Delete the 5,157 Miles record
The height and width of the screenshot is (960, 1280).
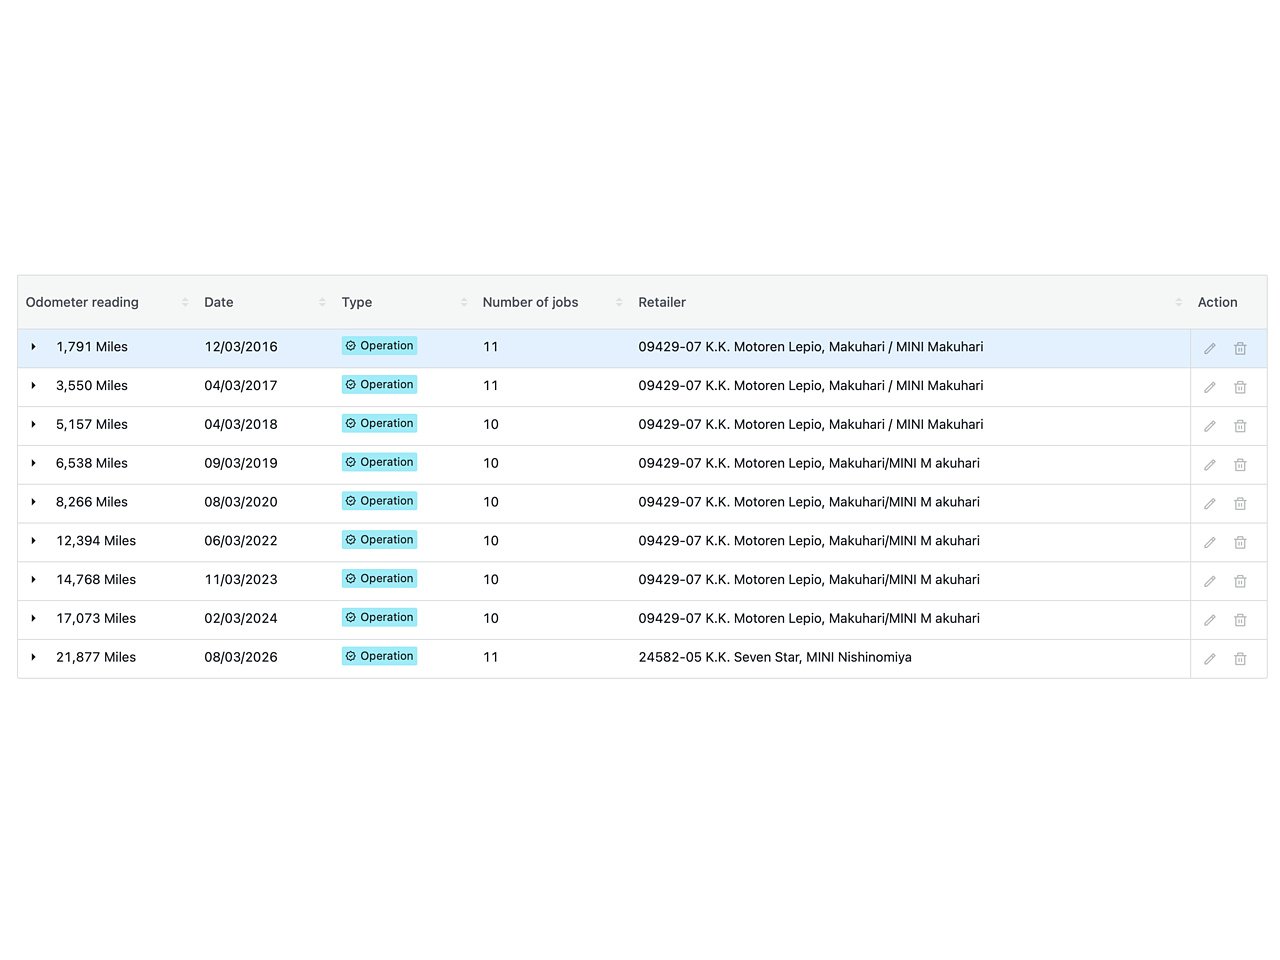coord(1240,426)
